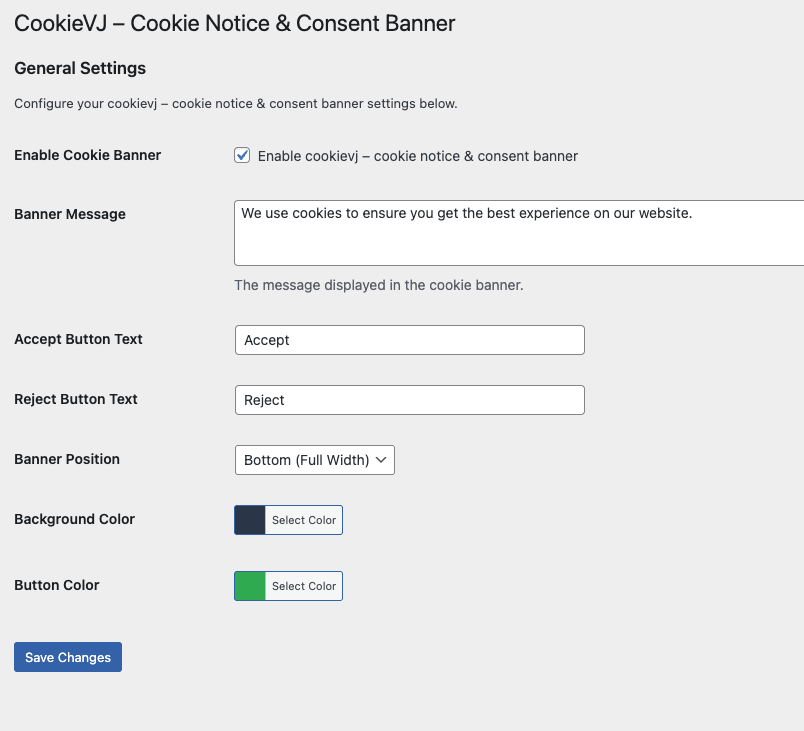Click Save Changes
This screenshot has width=804, height=731.
(x=67, y=657)
